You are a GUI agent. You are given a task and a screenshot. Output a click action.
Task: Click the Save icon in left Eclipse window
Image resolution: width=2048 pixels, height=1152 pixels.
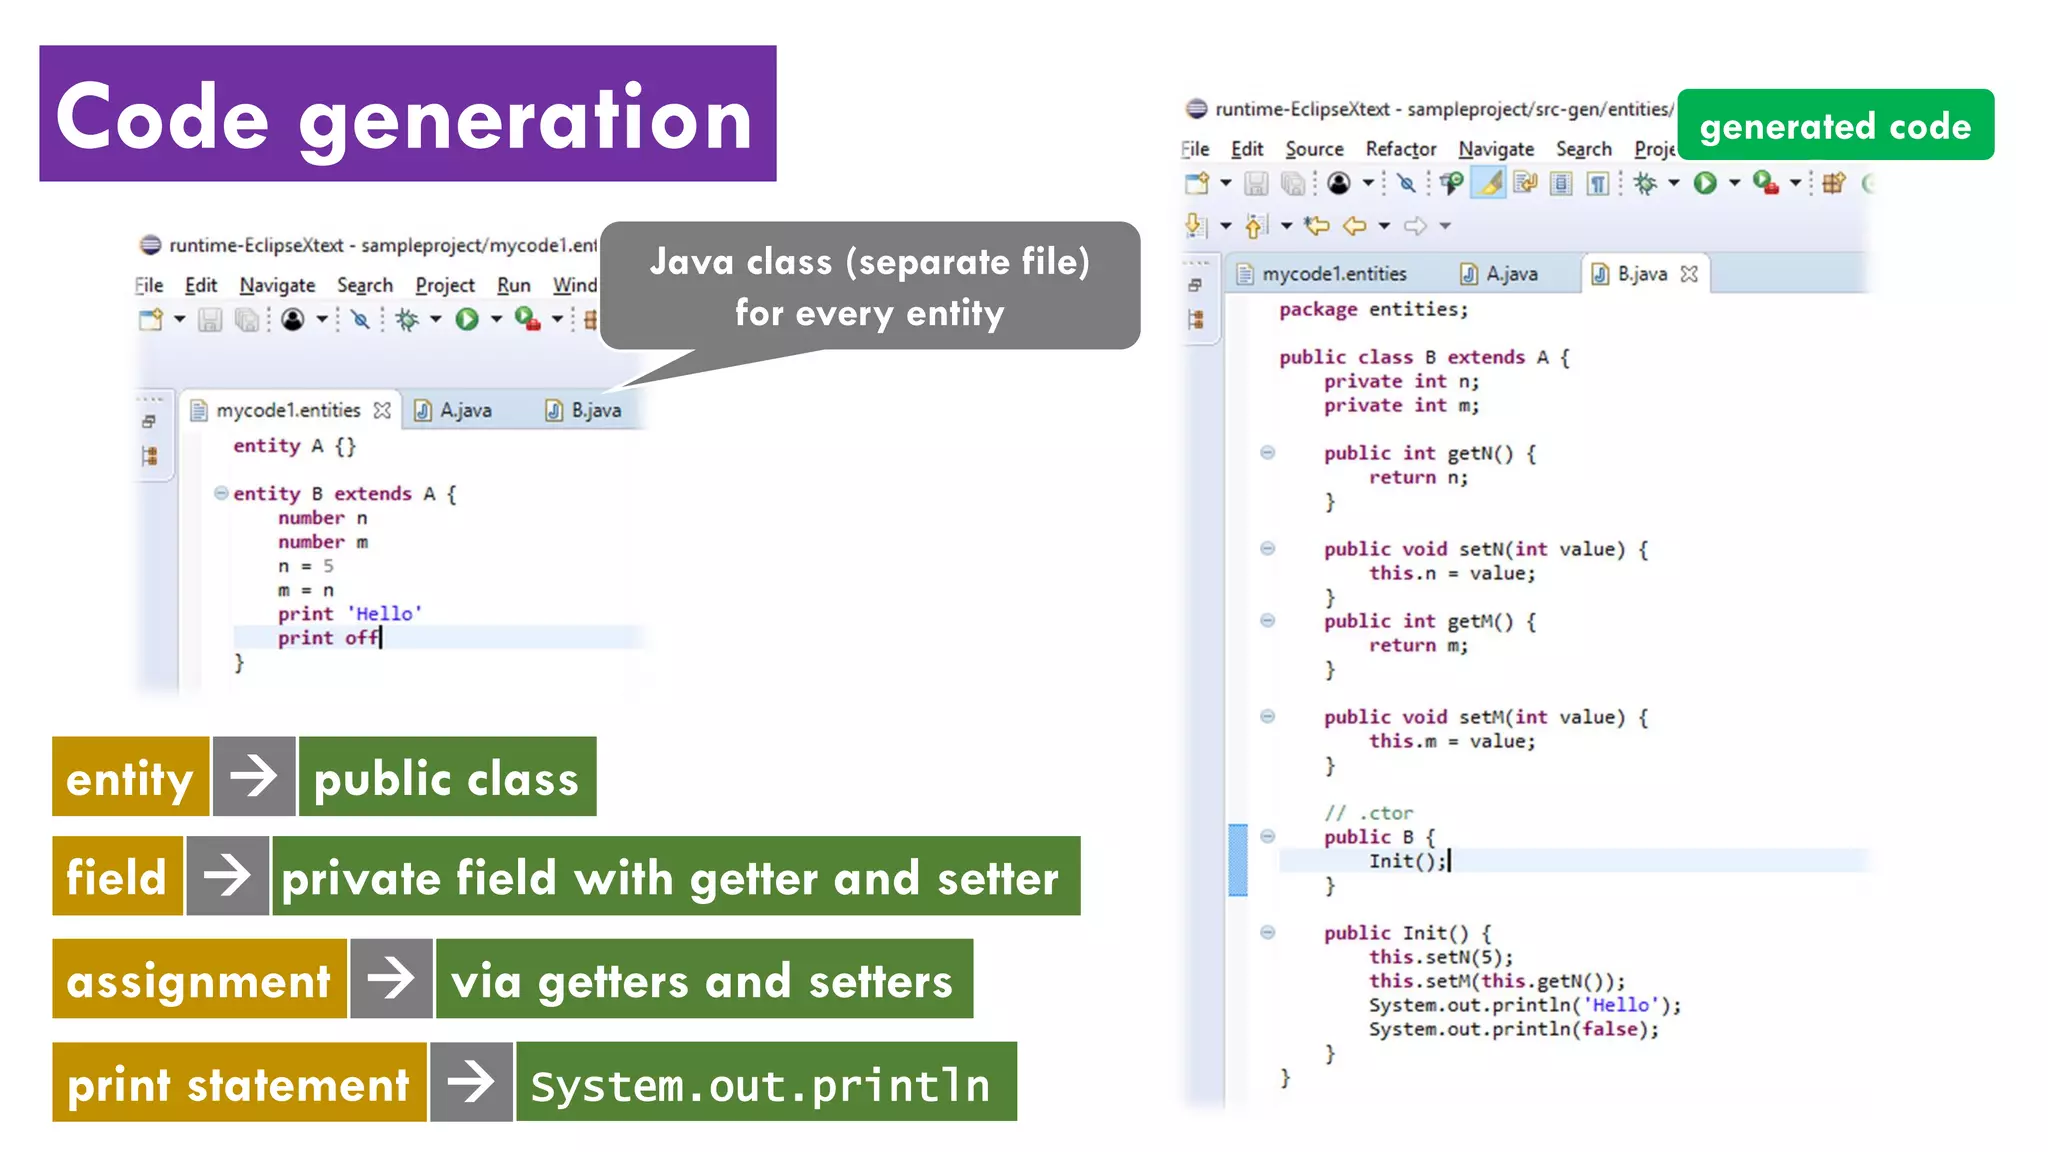210,320
